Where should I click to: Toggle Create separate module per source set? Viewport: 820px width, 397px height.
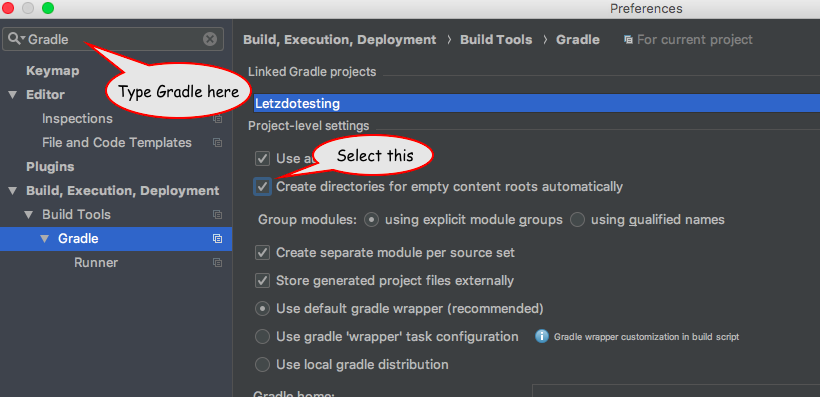point(262,253)
